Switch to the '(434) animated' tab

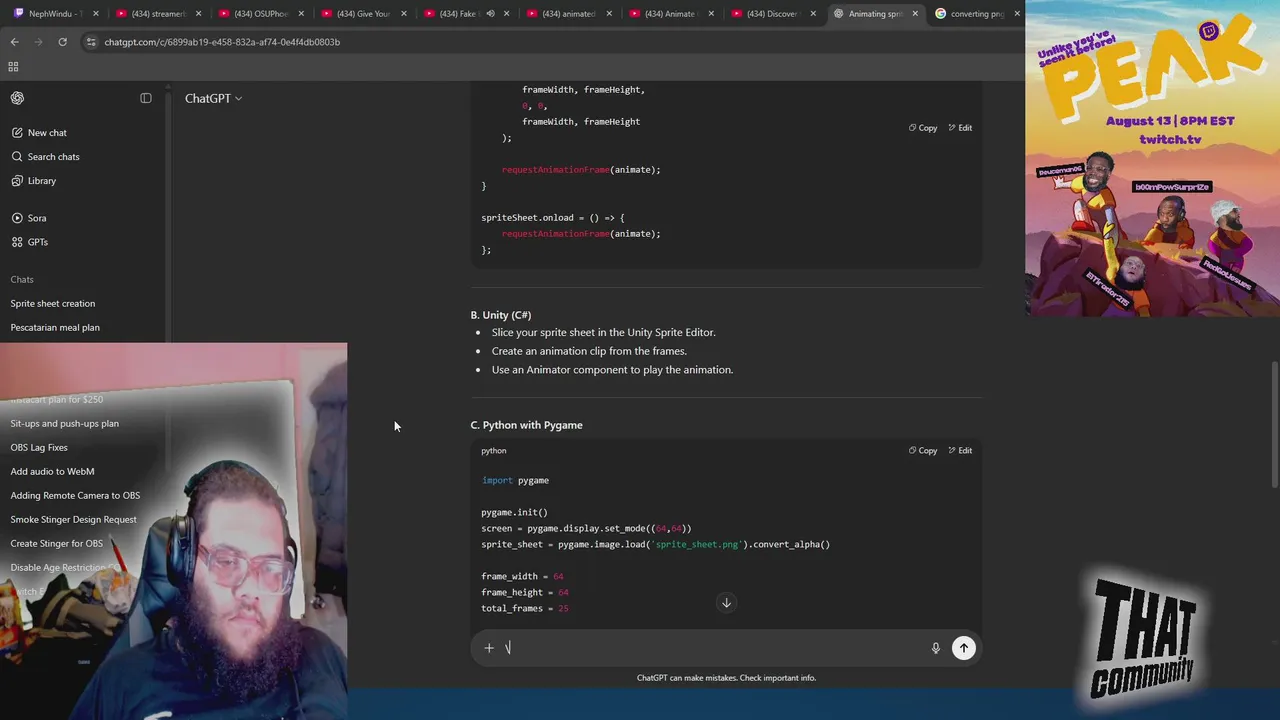[569, 14]
